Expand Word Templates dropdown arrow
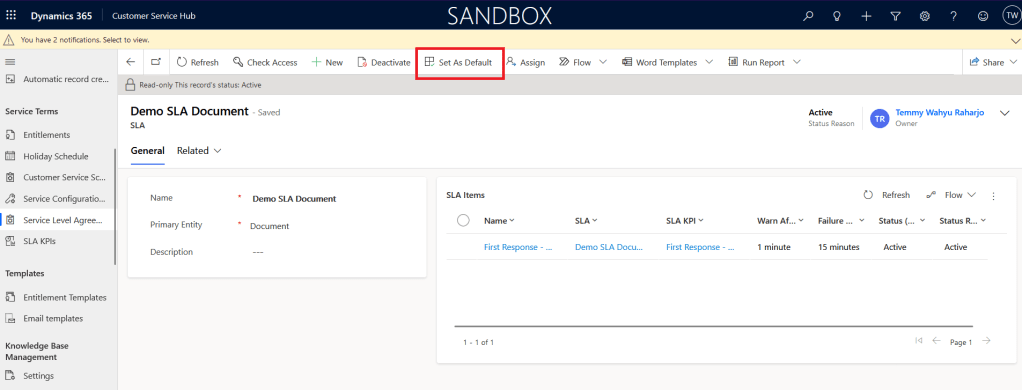Image resolution: width=1022 pixels, height=390 pixels. [x=709, y=63]
